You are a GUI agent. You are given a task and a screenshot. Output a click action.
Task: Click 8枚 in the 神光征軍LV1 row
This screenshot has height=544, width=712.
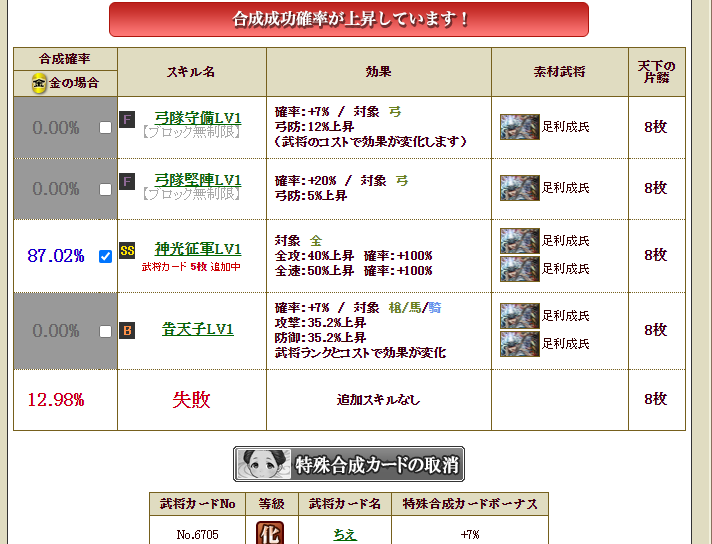(656, 255)
